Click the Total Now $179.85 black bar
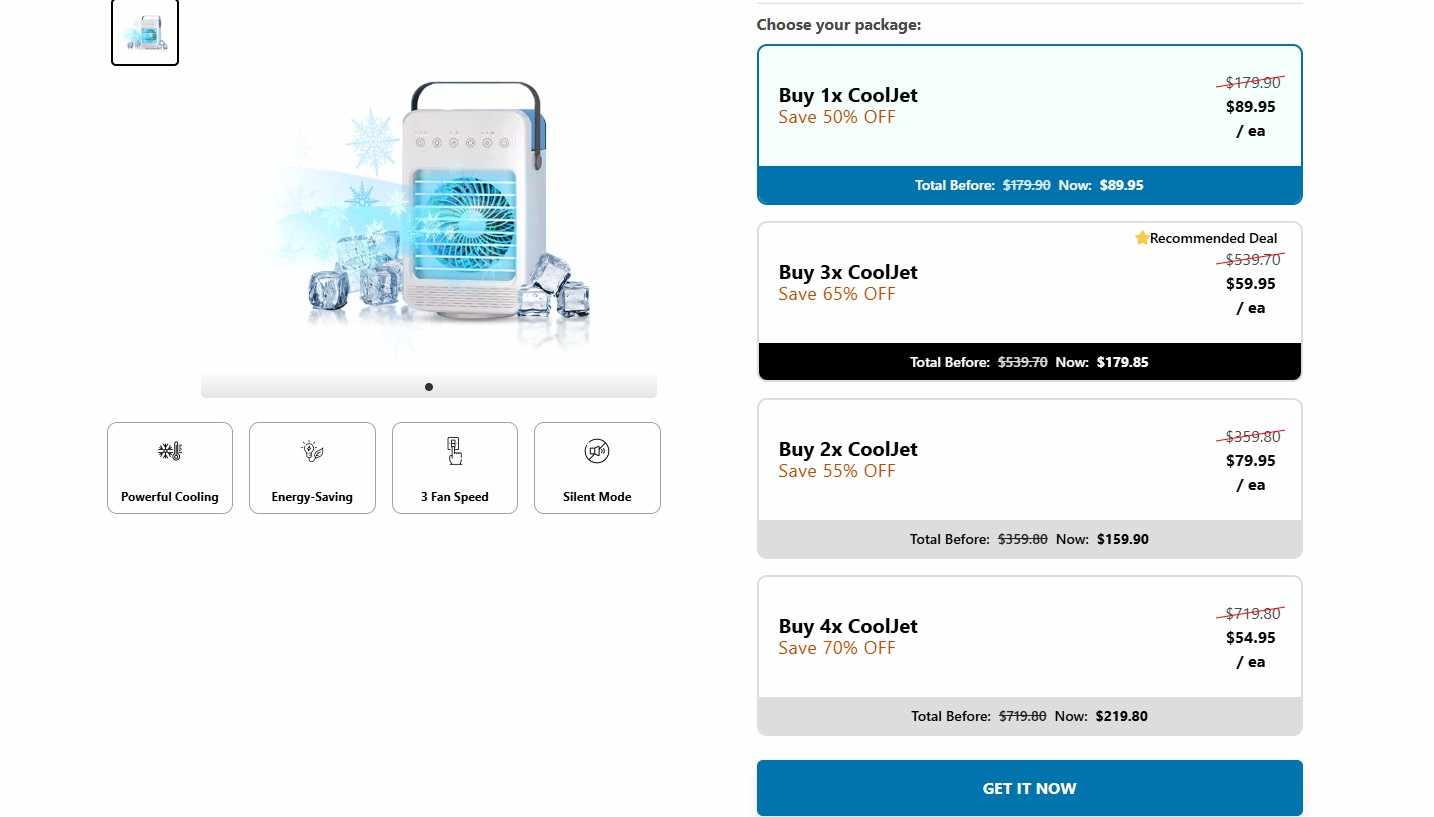 click(x=1030, y=362)
